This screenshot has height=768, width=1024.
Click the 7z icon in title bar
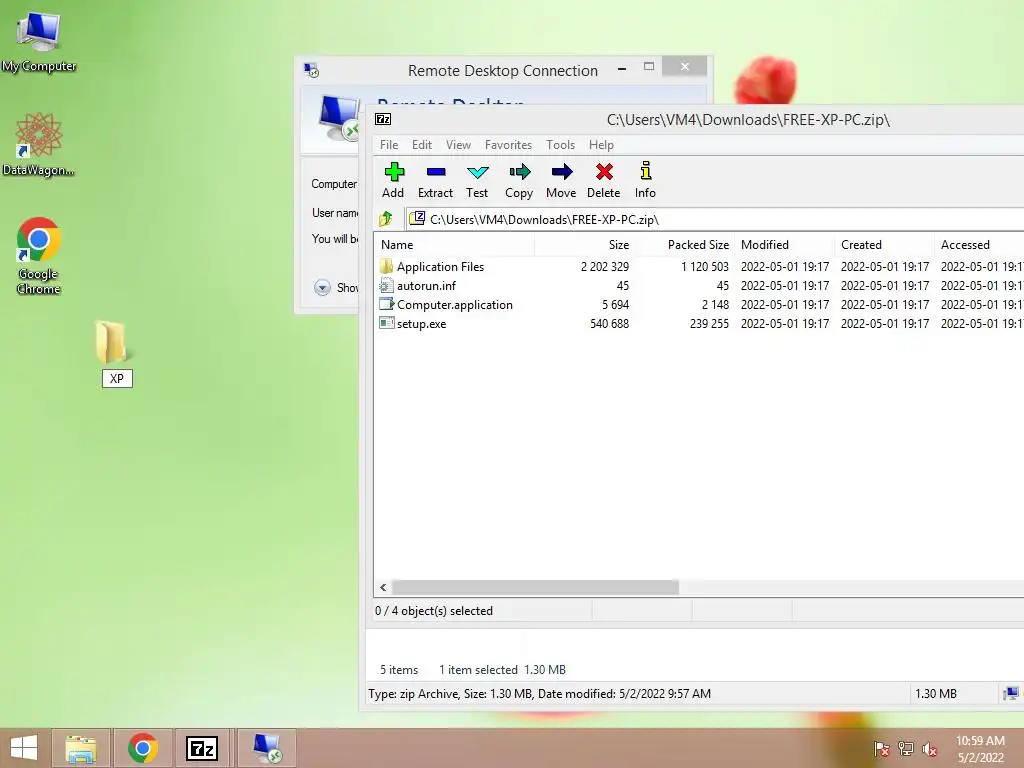tap(383, 119)
